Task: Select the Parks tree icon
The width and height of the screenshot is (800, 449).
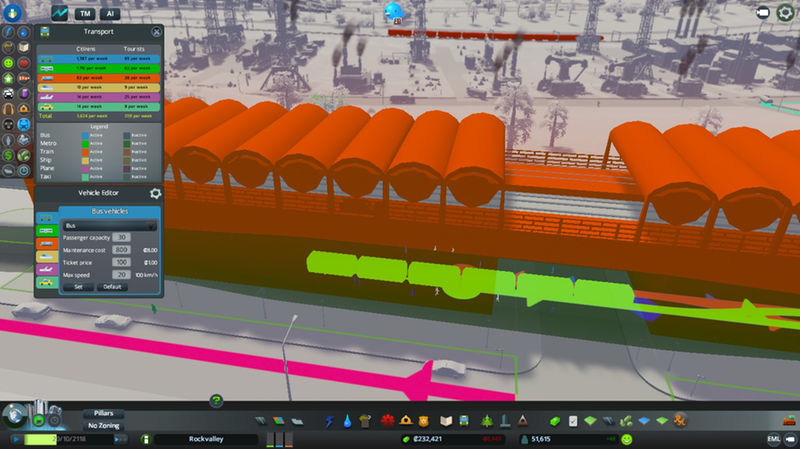Action: [487, 419]
